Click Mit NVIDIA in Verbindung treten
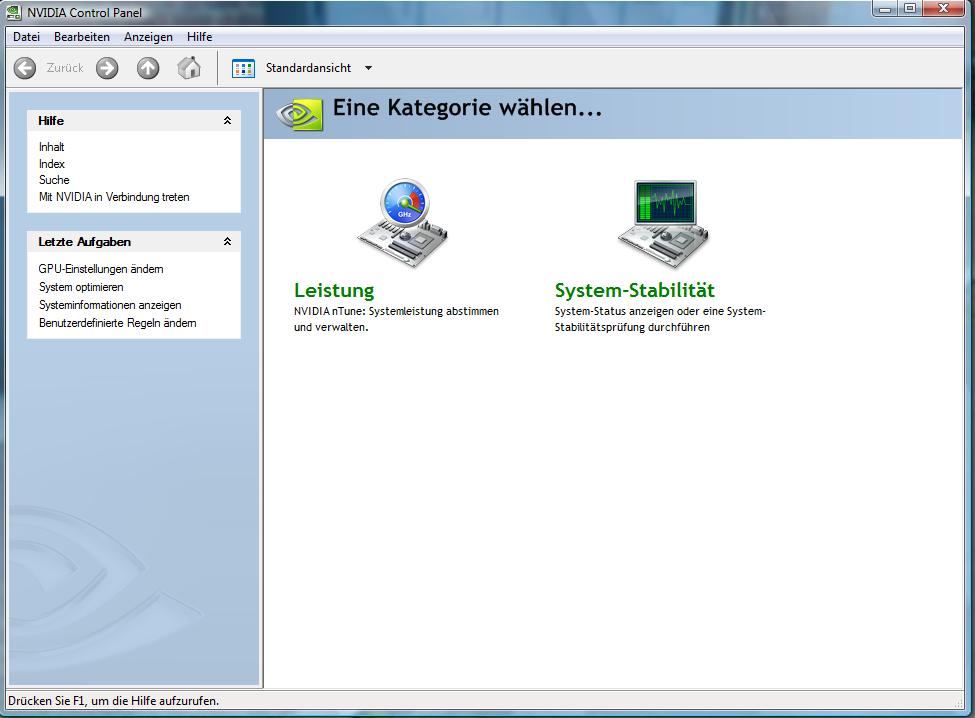 [114, 196]
